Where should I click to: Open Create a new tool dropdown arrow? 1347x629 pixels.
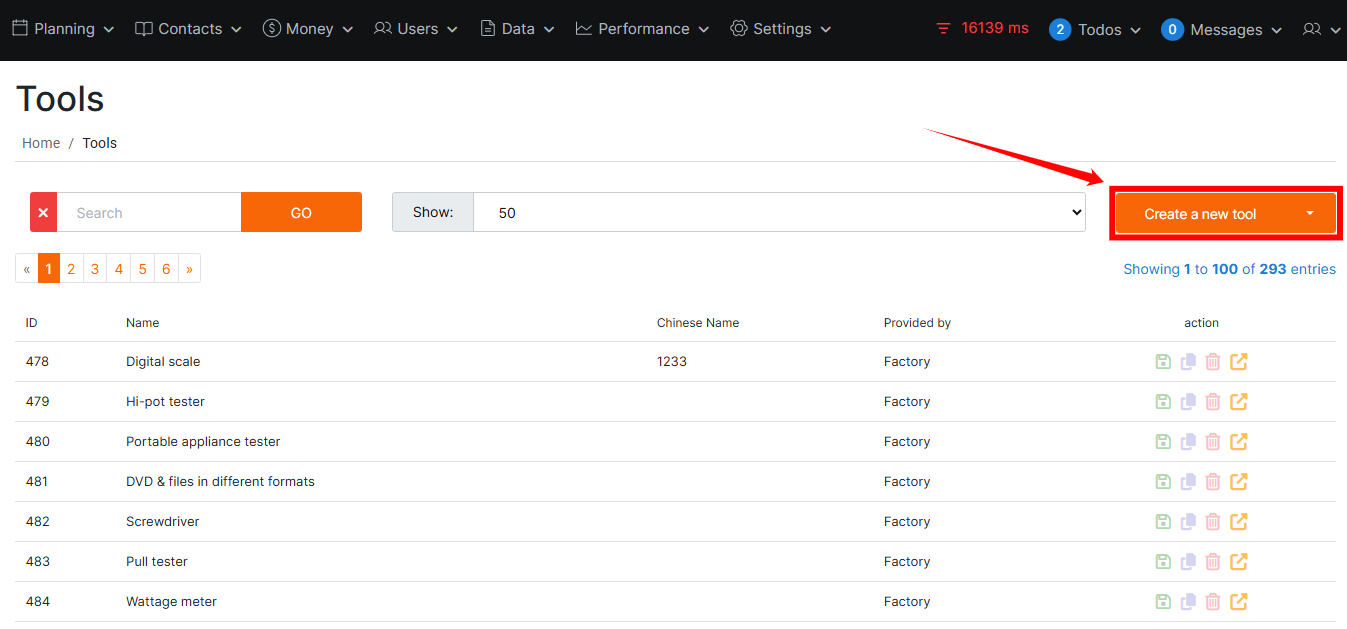coord(1309,213)
